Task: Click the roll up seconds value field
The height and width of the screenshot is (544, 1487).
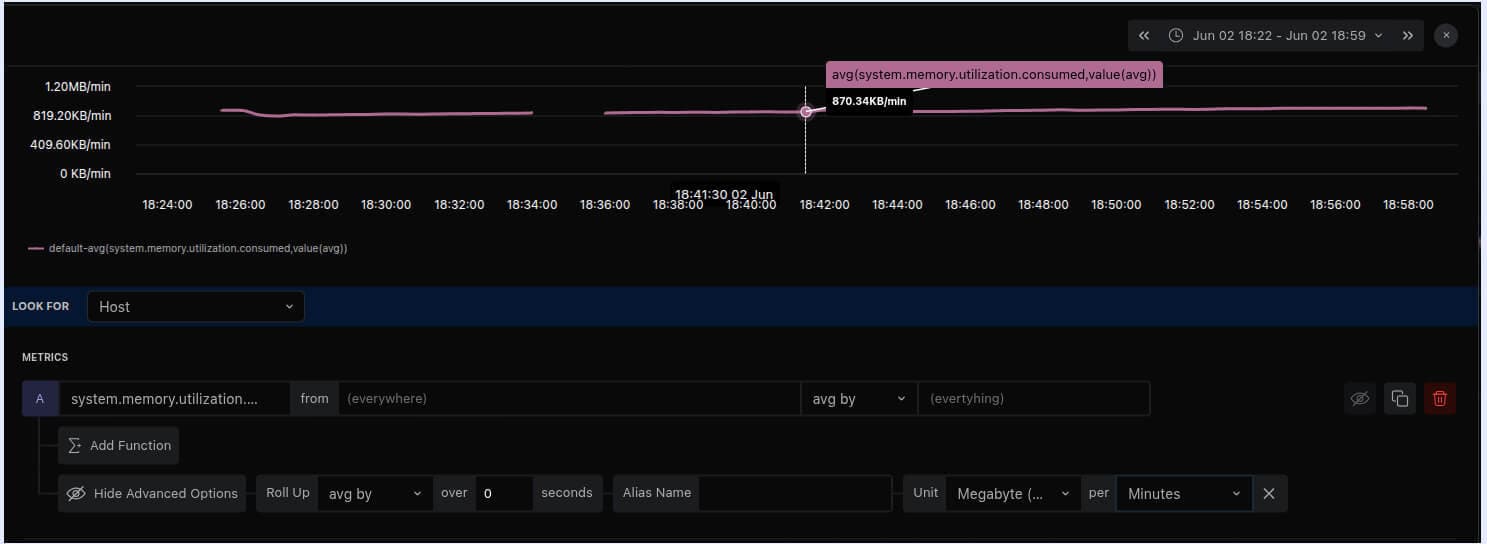Action: coord(504,493)
